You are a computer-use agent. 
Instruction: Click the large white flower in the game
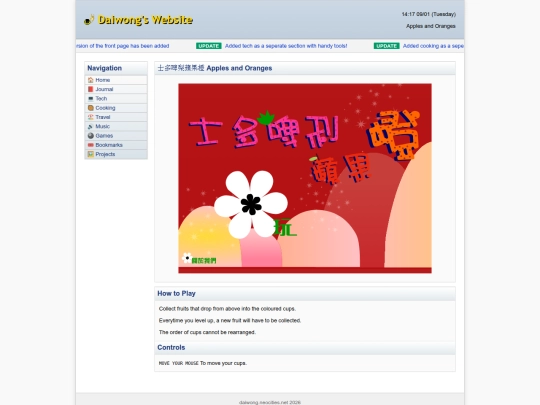coord(251,205)
